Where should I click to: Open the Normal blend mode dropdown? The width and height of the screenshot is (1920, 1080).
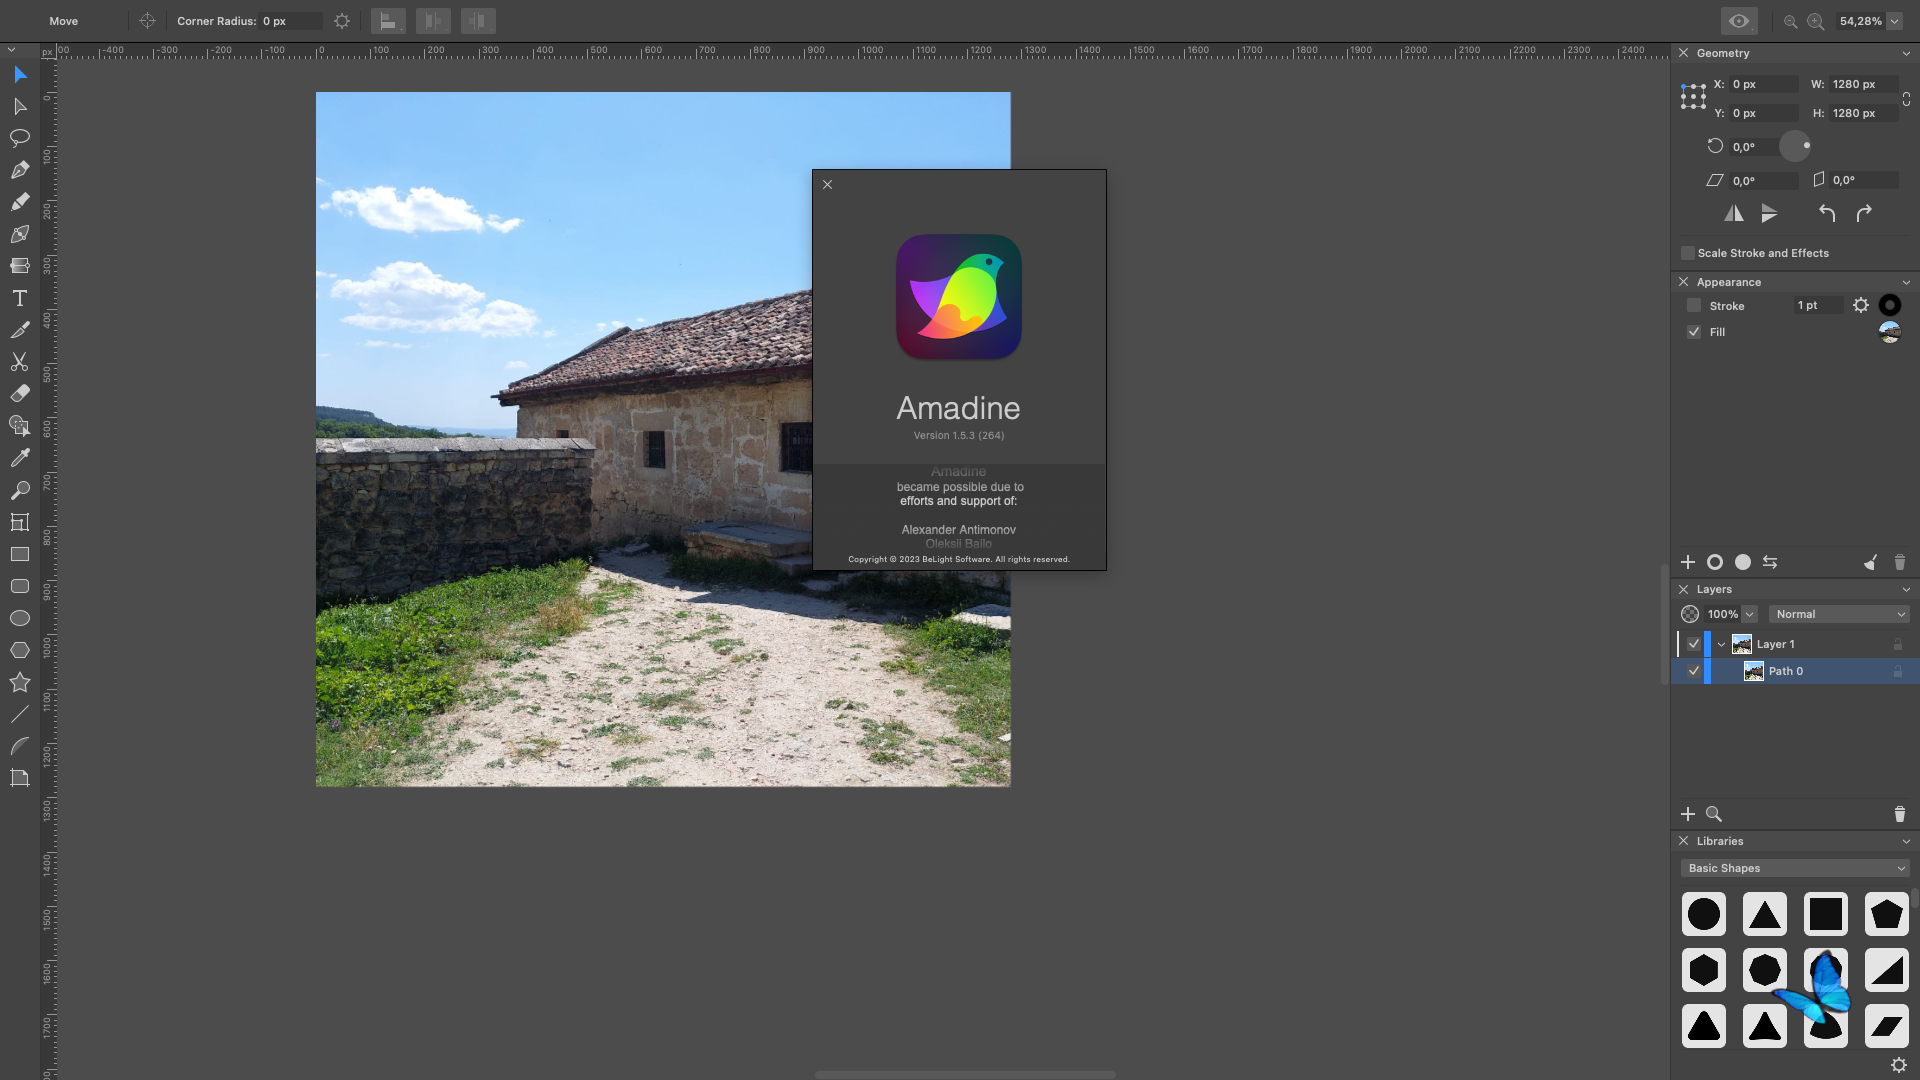point(1840,614)
